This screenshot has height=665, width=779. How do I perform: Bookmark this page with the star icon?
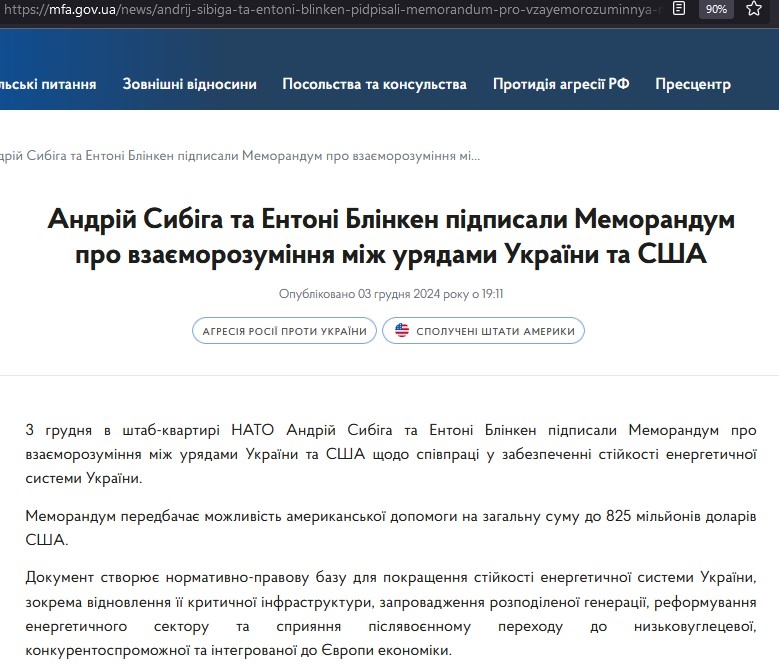[754, 9]
